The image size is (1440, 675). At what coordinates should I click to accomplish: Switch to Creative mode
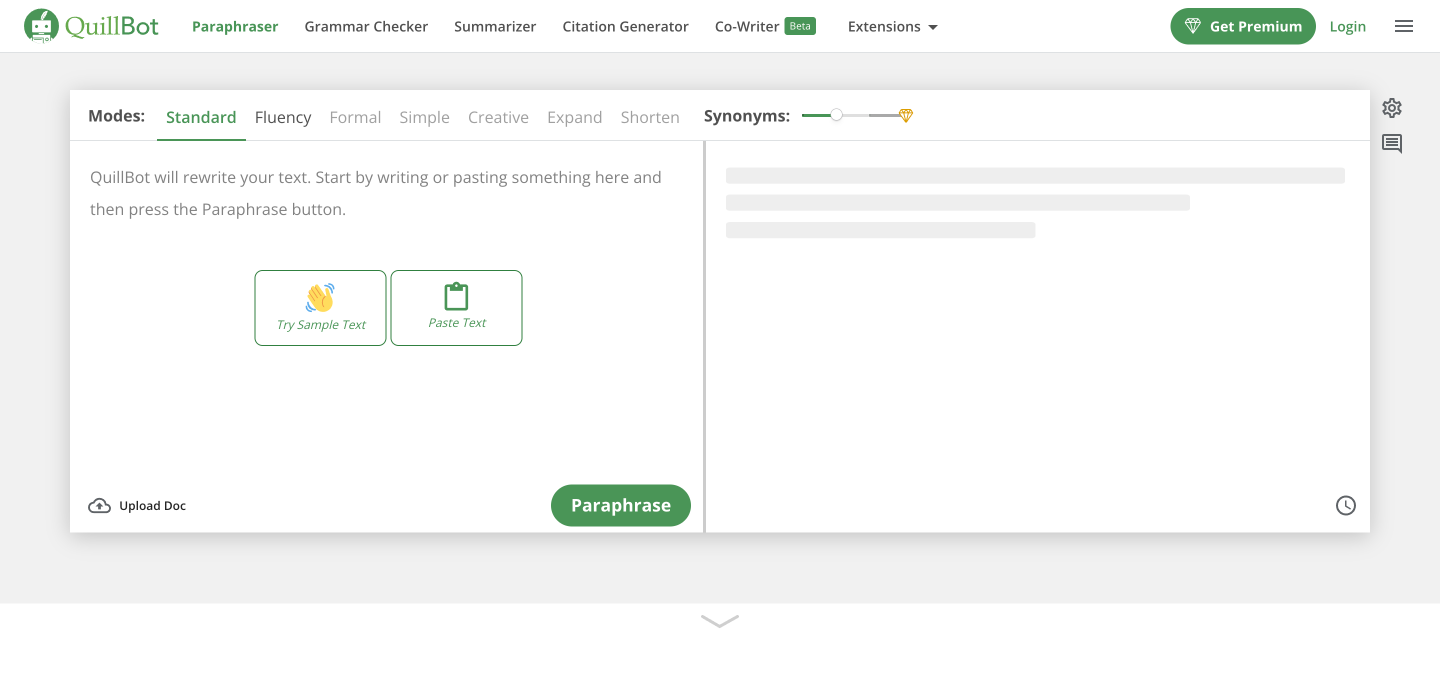(498, 117)
